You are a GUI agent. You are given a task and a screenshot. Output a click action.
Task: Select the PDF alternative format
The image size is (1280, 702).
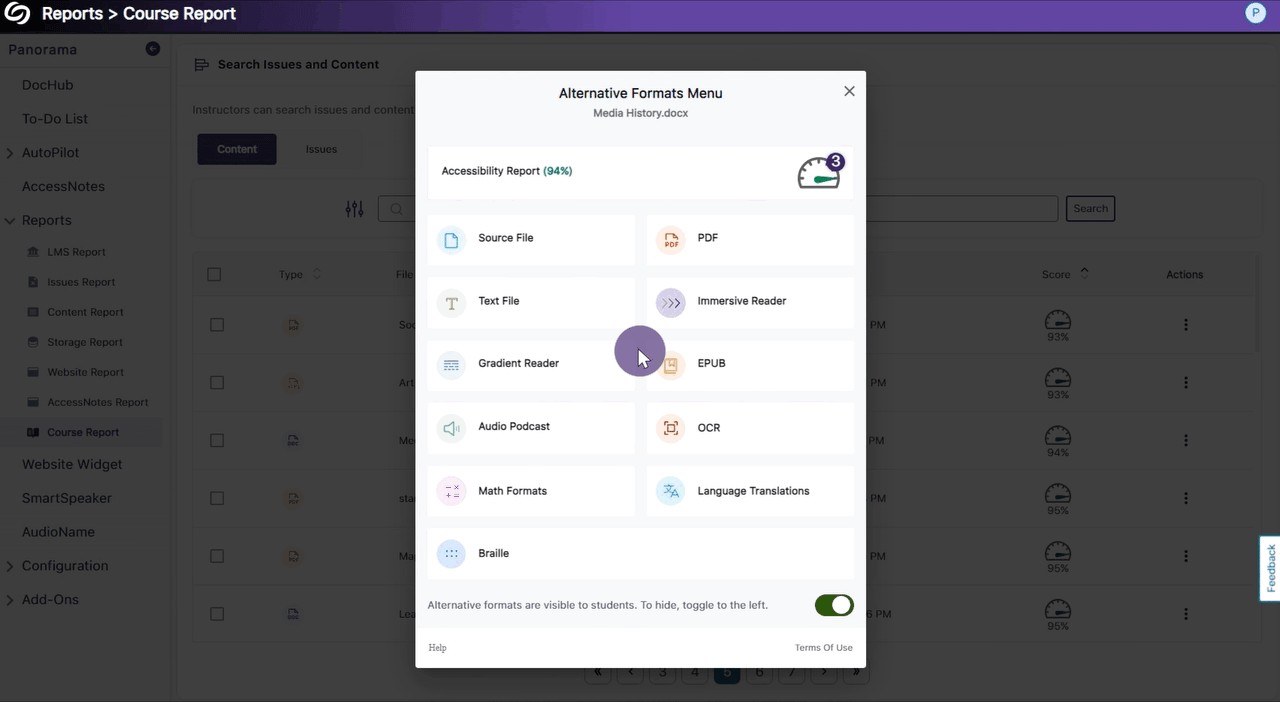[x=750, y=239]
